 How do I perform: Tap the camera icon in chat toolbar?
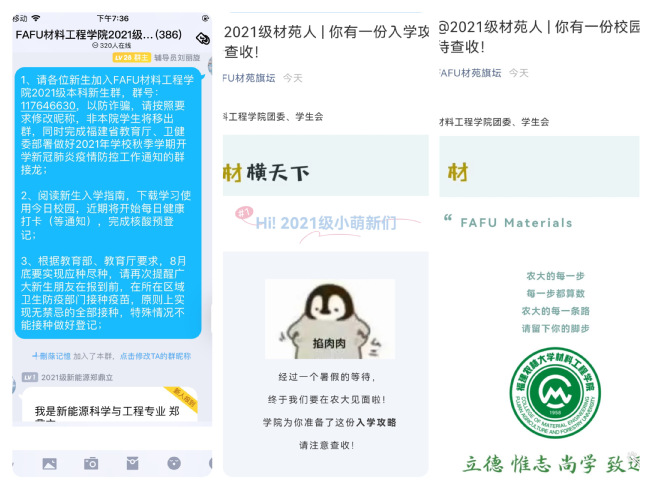[91, 464]
